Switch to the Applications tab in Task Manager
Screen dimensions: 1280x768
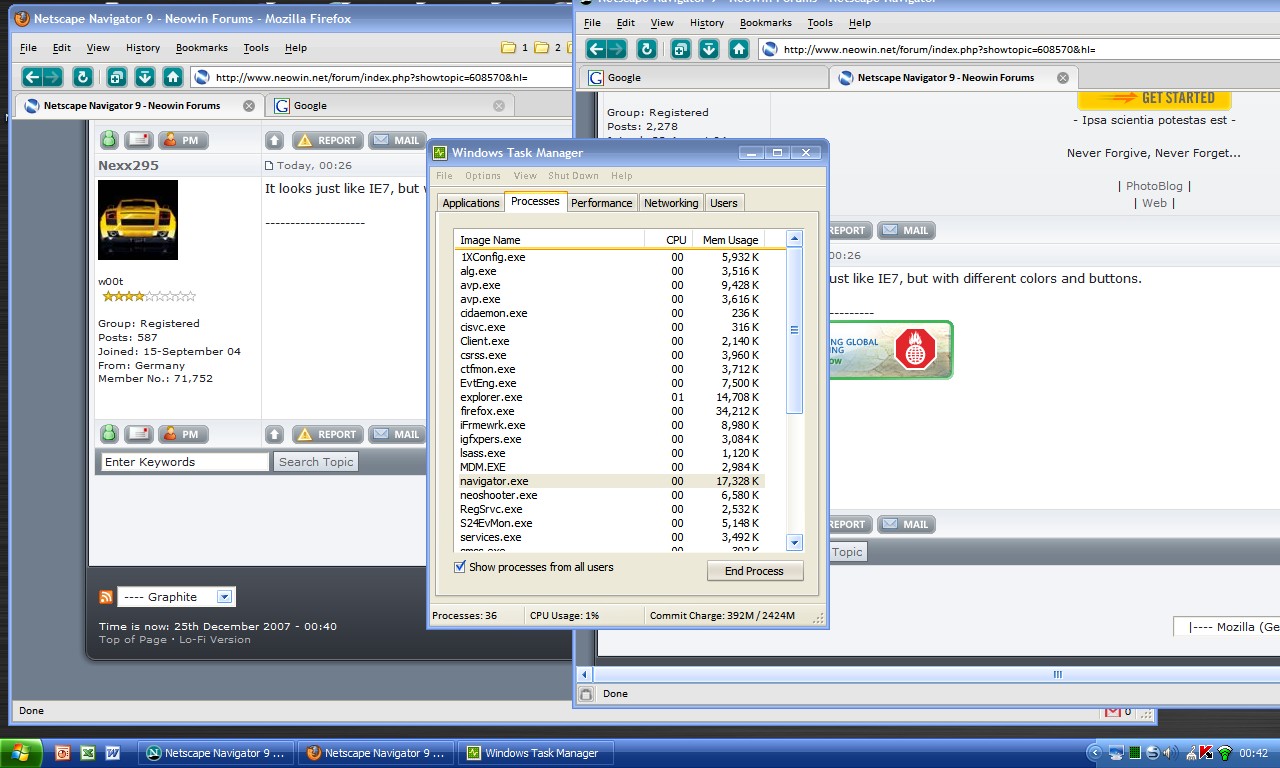point(471,203)
